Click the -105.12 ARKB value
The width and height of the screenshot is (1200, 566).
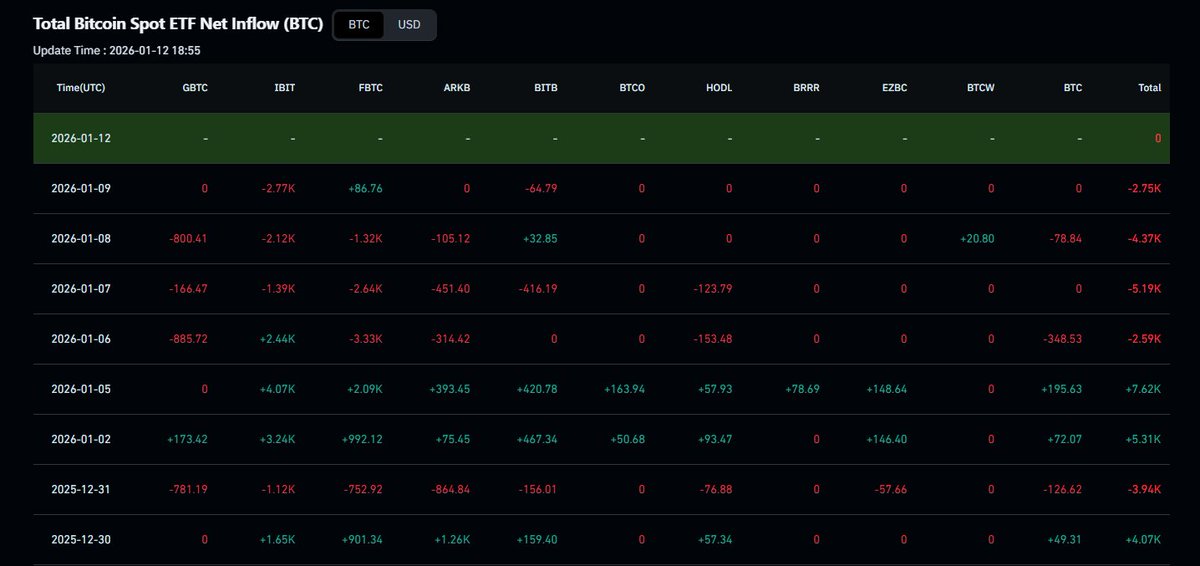point(451,239)
